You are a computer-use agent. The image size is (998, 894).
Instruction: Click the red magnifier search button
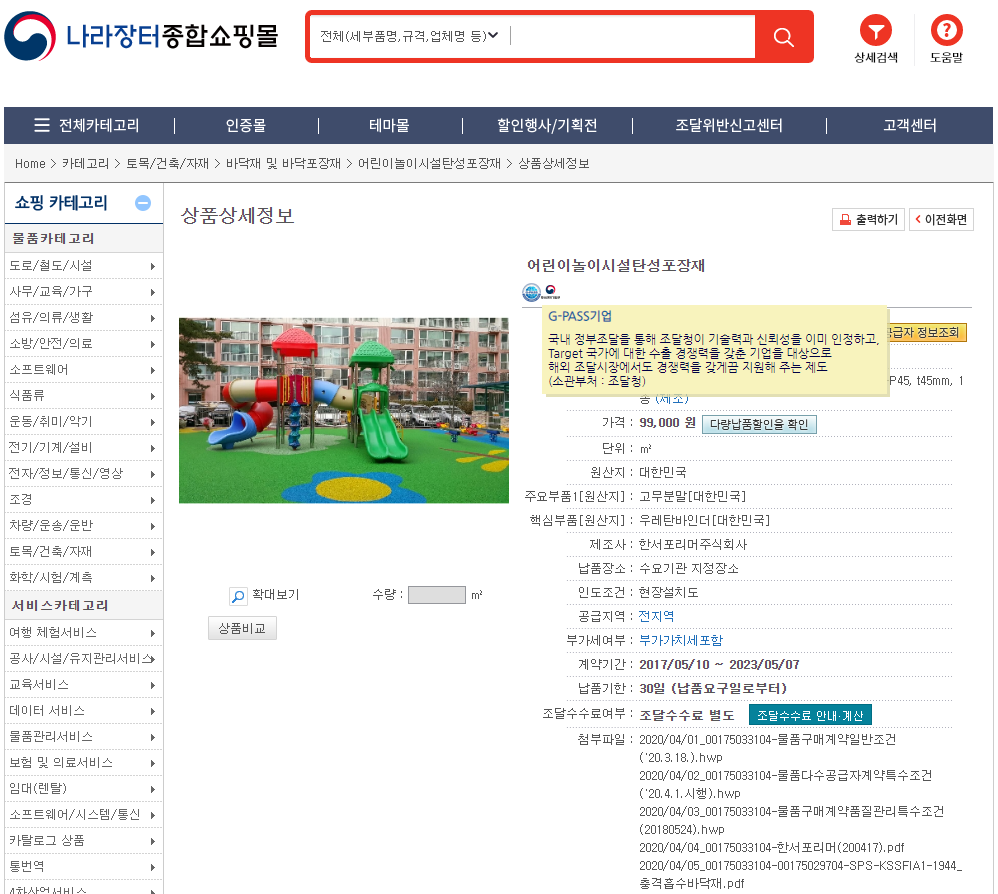[x=784, y=37]
